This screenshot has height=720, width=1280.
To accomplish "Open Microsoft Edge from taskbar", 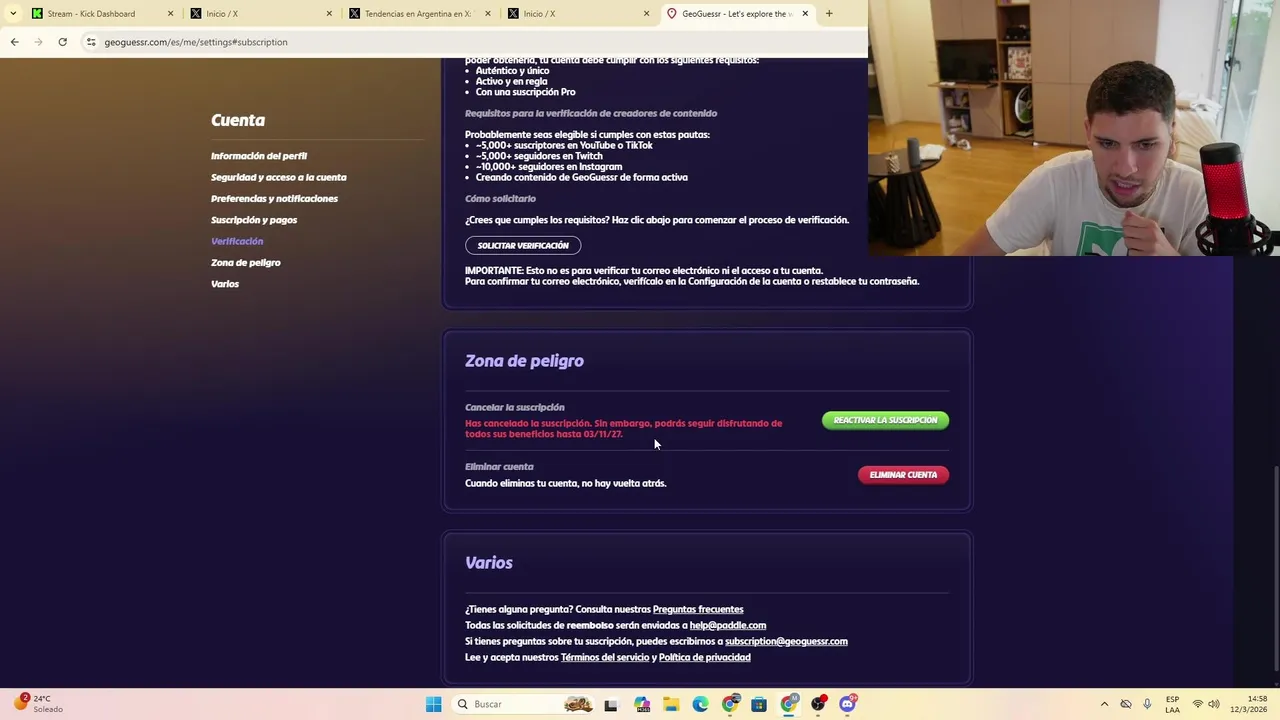I will [700, 704].
